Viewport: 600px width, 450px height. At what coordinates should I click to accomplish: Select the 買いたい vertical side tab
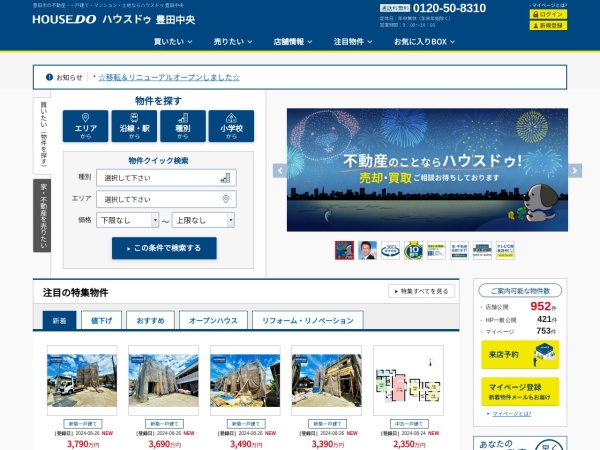[42, 135]
